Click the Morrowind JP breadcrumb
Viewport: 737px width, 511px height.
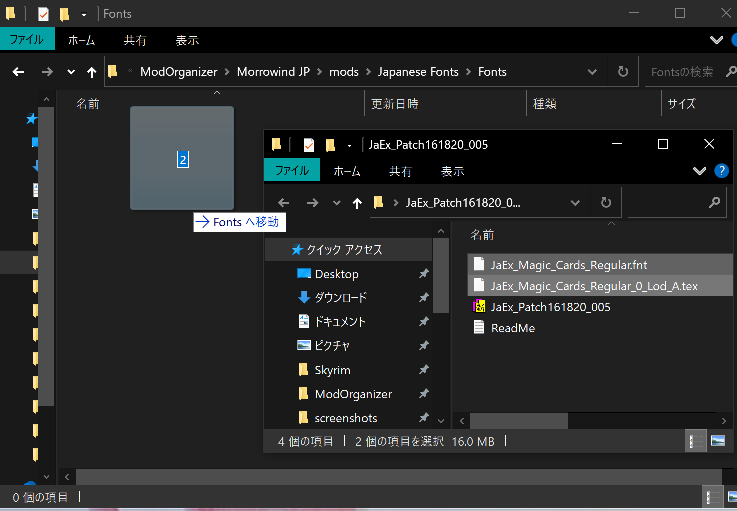[284, 72]
